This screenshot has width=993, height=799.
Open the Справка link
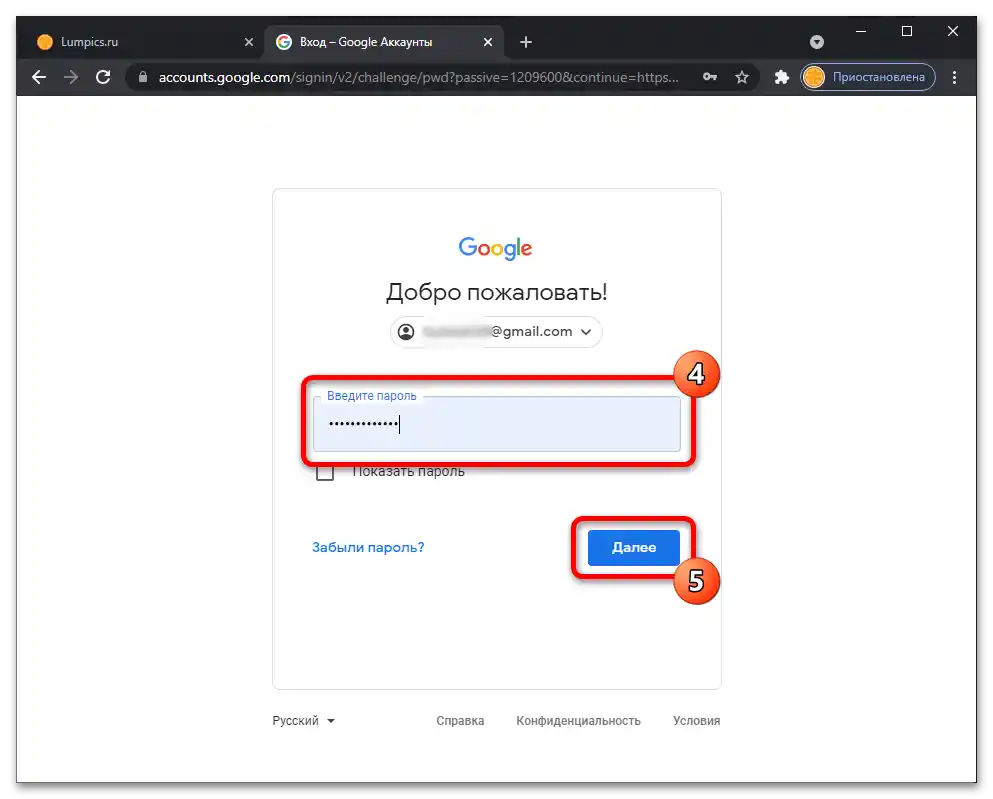coord(460,720)
